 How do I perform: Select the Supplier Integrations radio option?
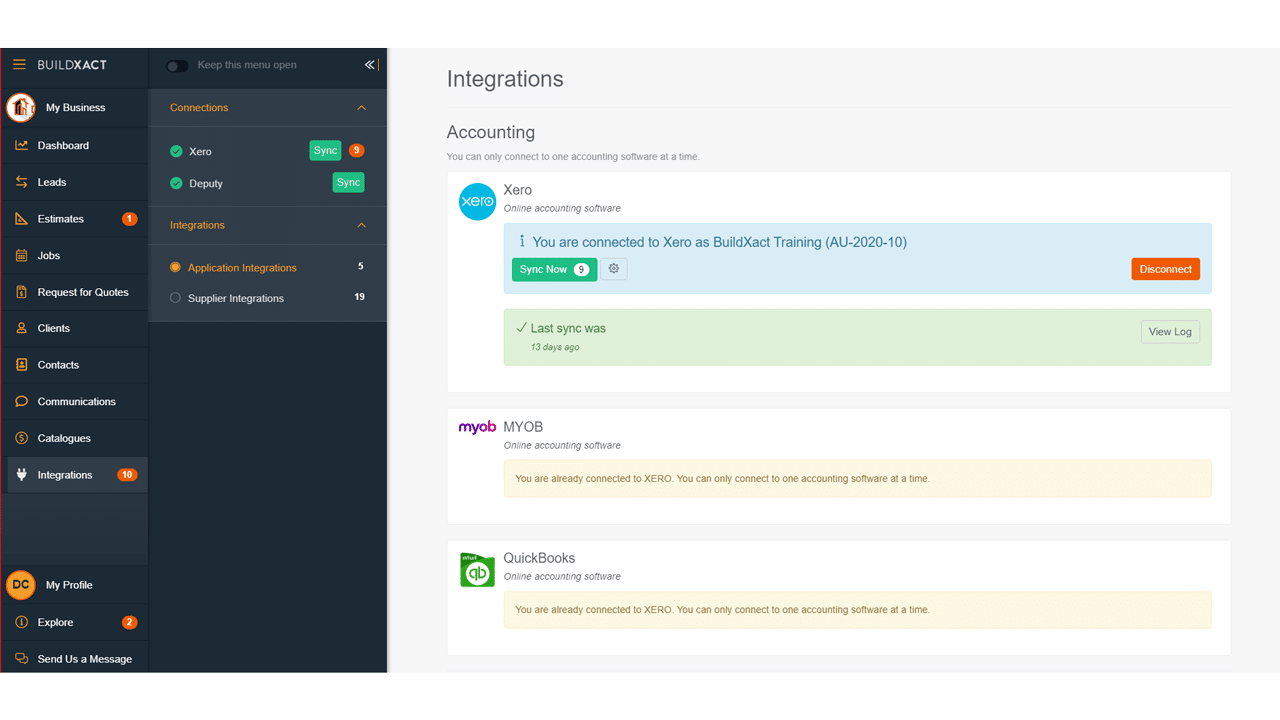176,298
